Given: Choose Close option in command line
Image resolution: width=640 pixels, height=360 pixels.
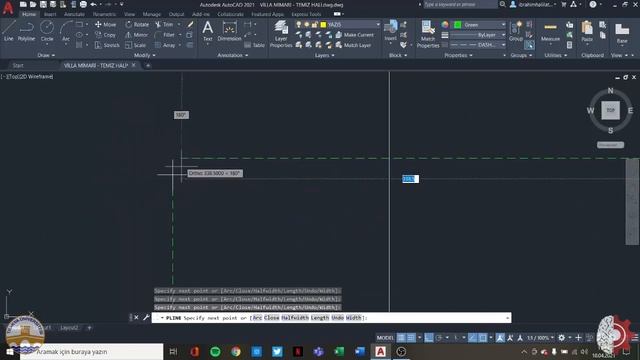Looking at the screenshot, I should pyautogui.click(x=272, y=318).
